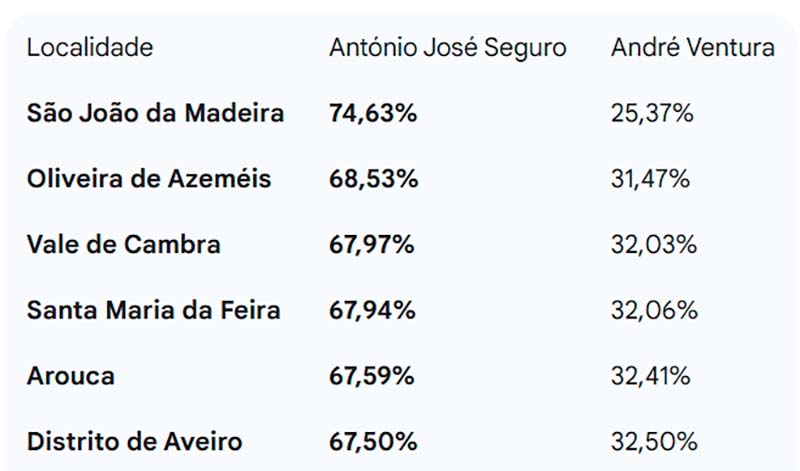
Task: Click the 74,63% value cell
Action: pos(372,113)
